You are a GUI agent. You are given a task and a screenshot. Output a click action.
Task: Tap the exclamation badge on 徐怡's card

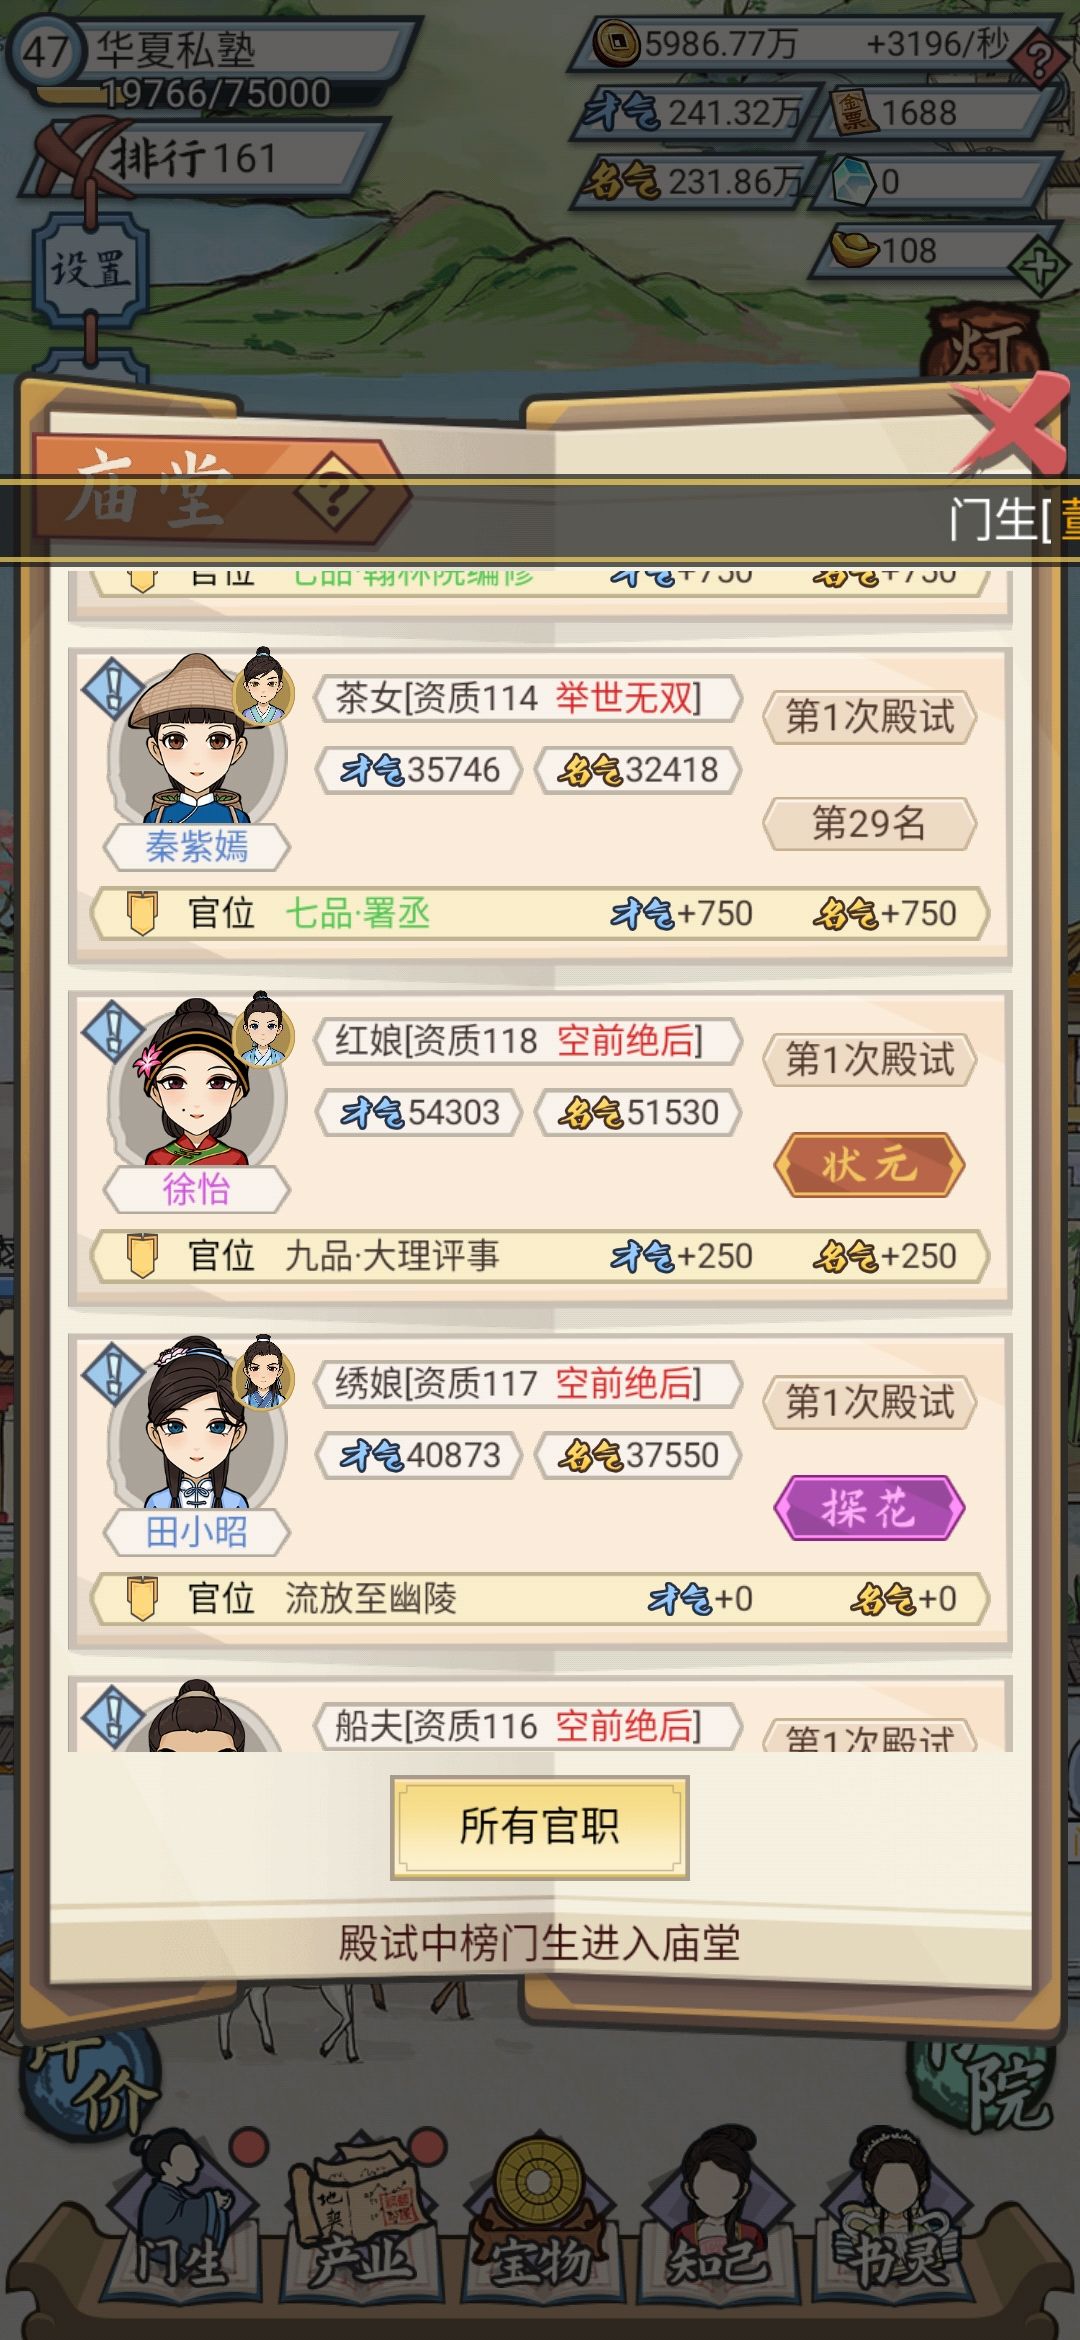(x=111, y=1031)
